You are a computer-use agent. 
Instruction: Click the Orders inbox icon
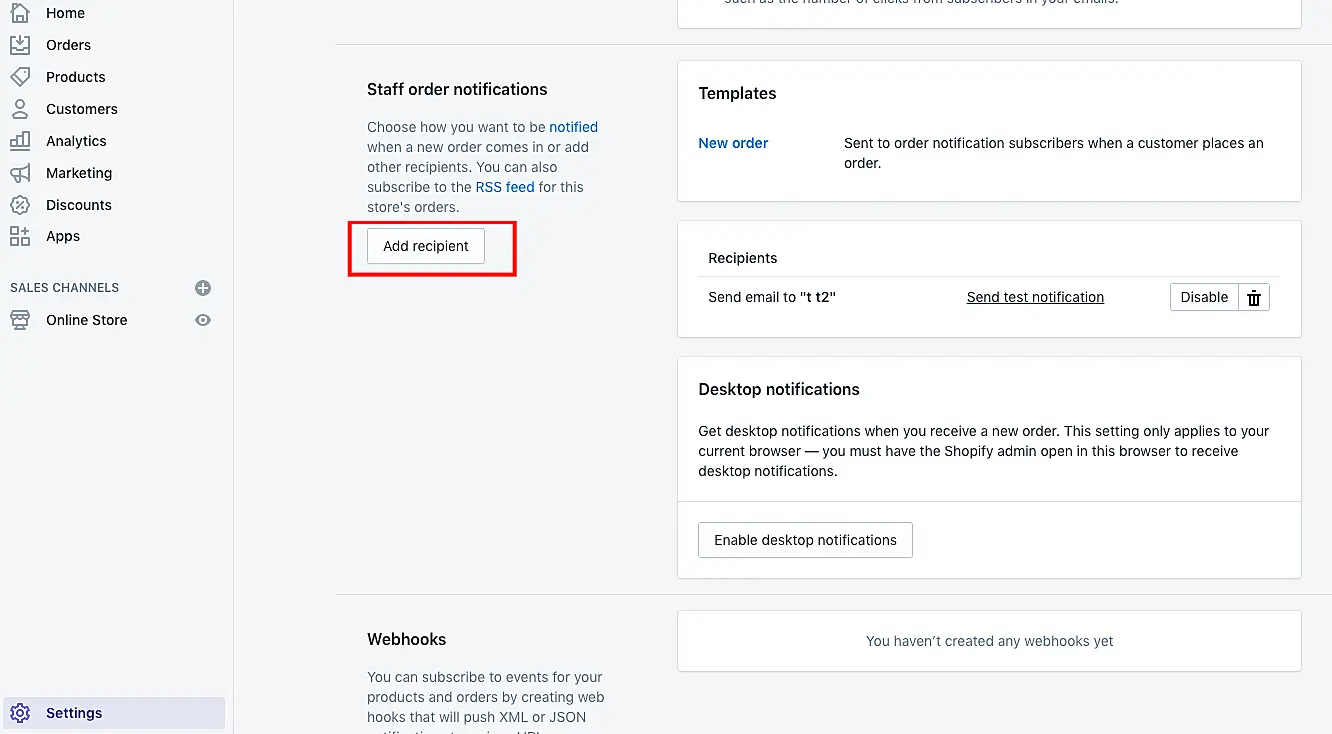20,45
